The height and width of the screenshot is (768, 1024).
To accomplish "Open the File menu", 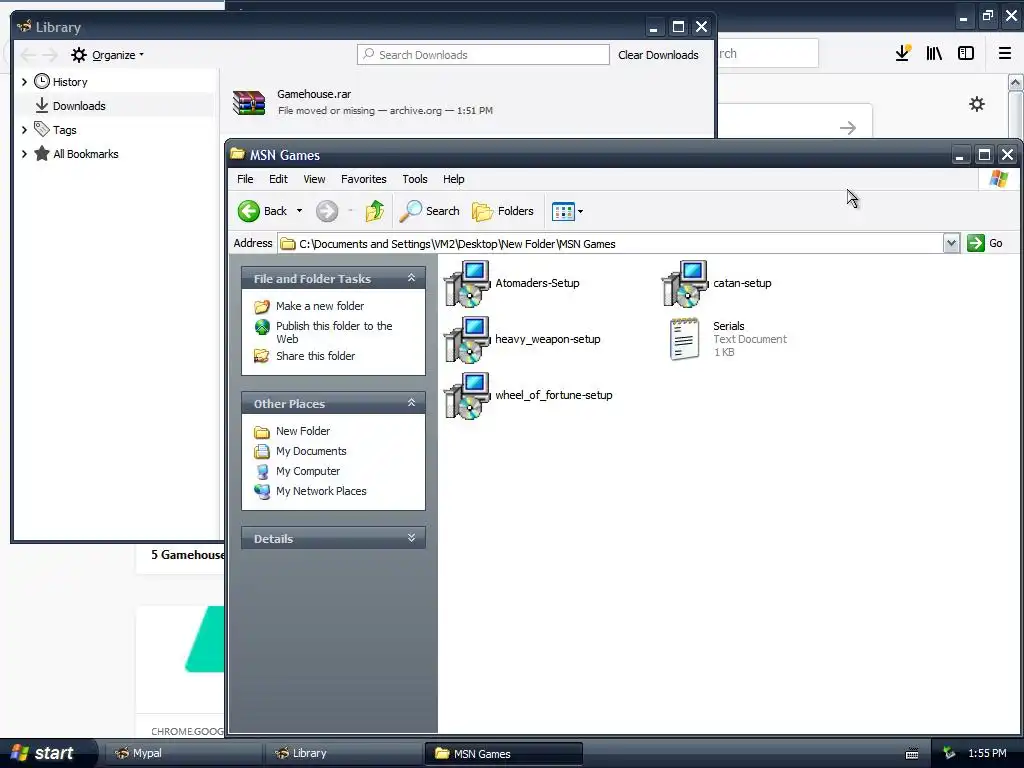I will pos(245,179).
